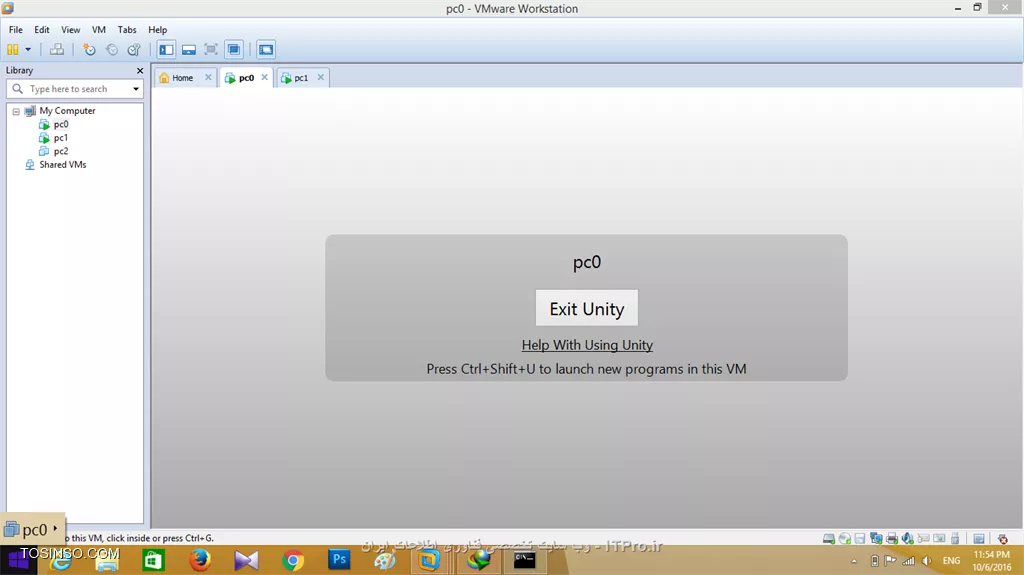Open the Library search filter dropdown
1024x575 pixels.
coord(136,89)
